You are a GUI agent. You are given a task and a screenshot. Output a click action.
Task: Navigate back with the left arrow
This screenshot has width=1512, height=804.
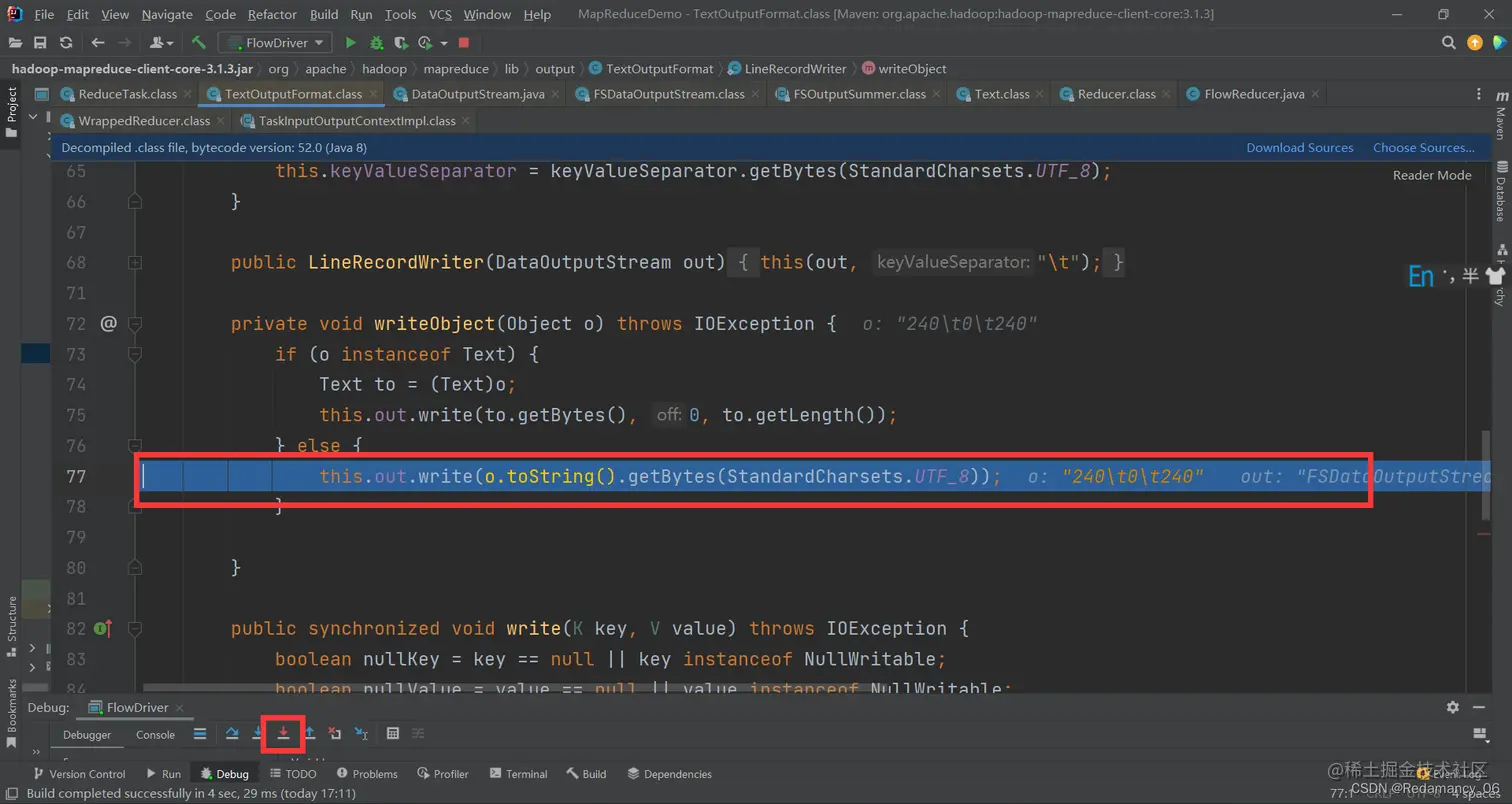click(97, 43)
